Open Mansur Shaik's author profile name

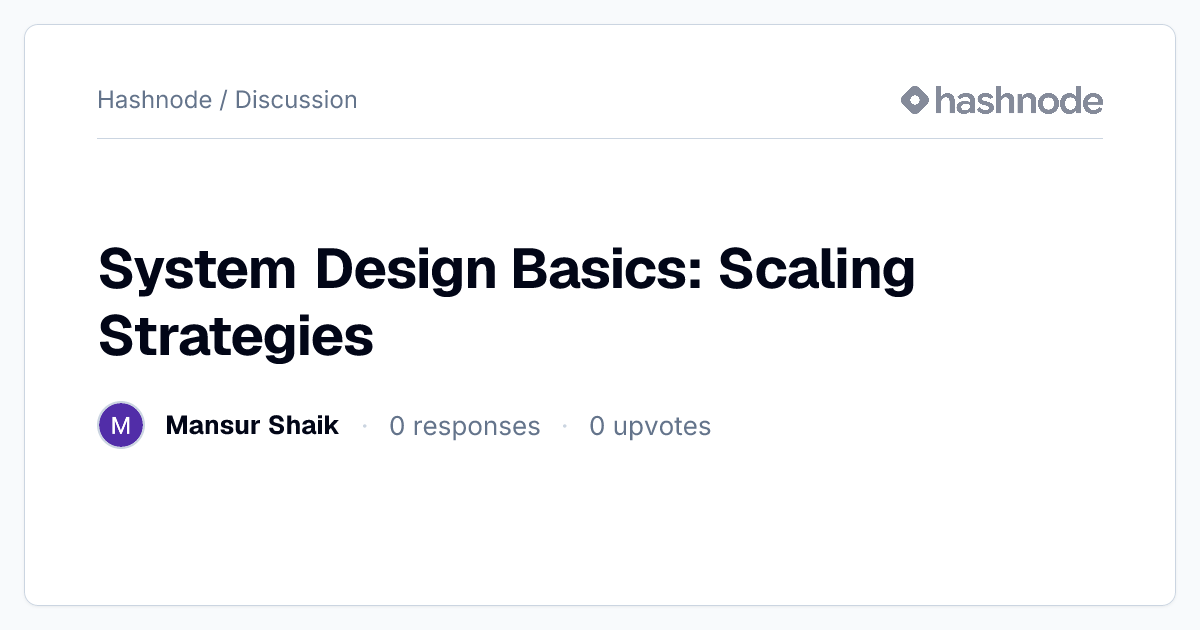click(252, 426)
